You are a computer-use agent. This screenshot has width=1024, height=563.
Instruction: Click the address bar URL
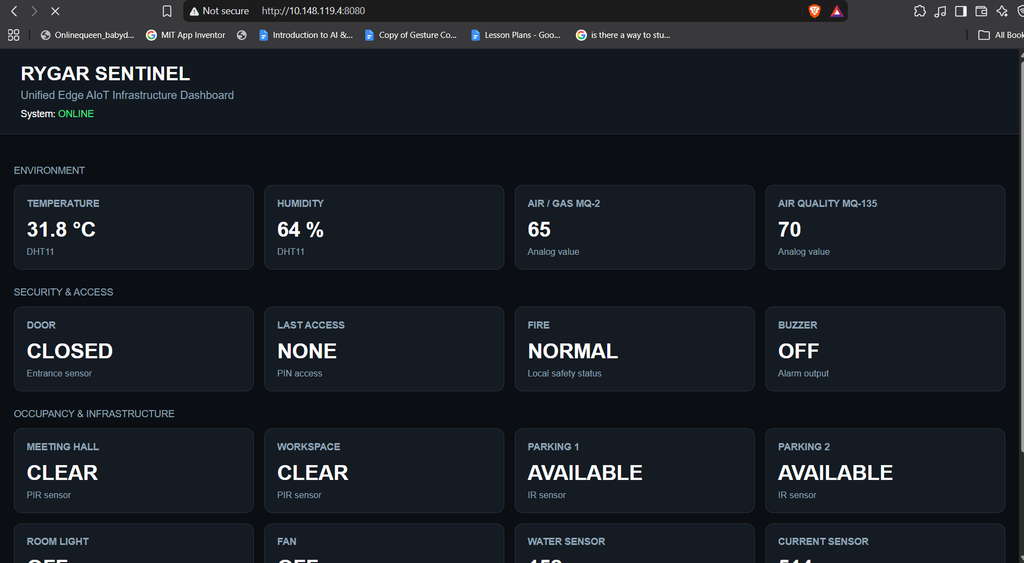click(313, 11)
